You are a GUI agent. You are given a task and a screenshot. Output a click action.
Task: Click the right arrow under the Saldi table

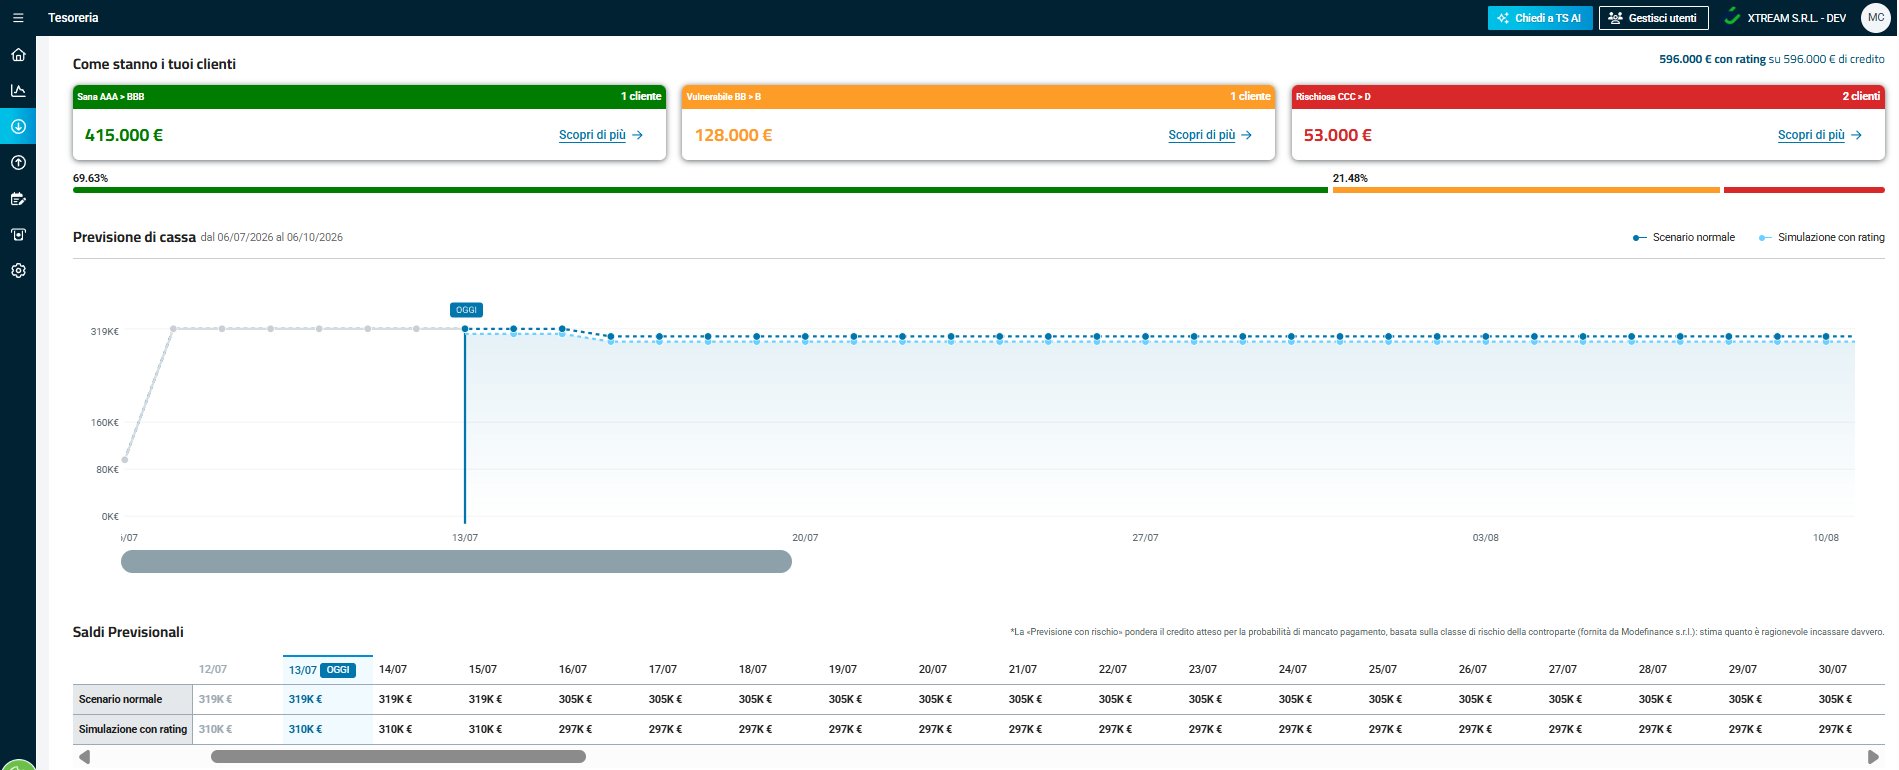tap(1873, 757)
